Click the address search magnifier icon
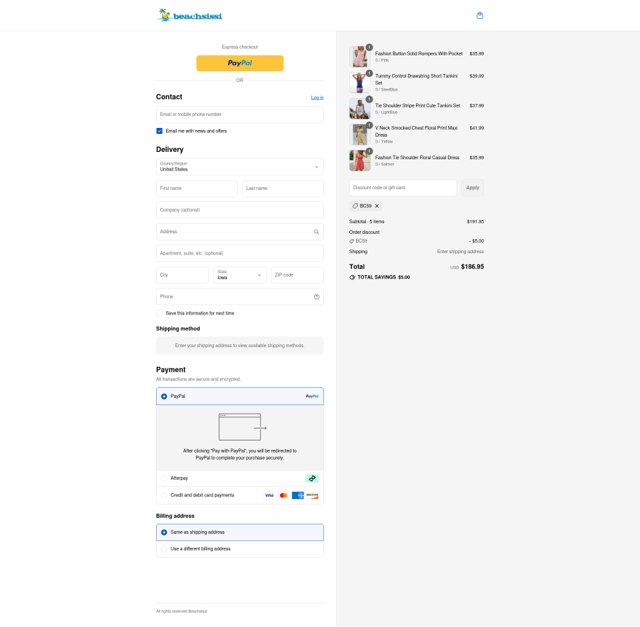640x627 pixels. [316, 232]
